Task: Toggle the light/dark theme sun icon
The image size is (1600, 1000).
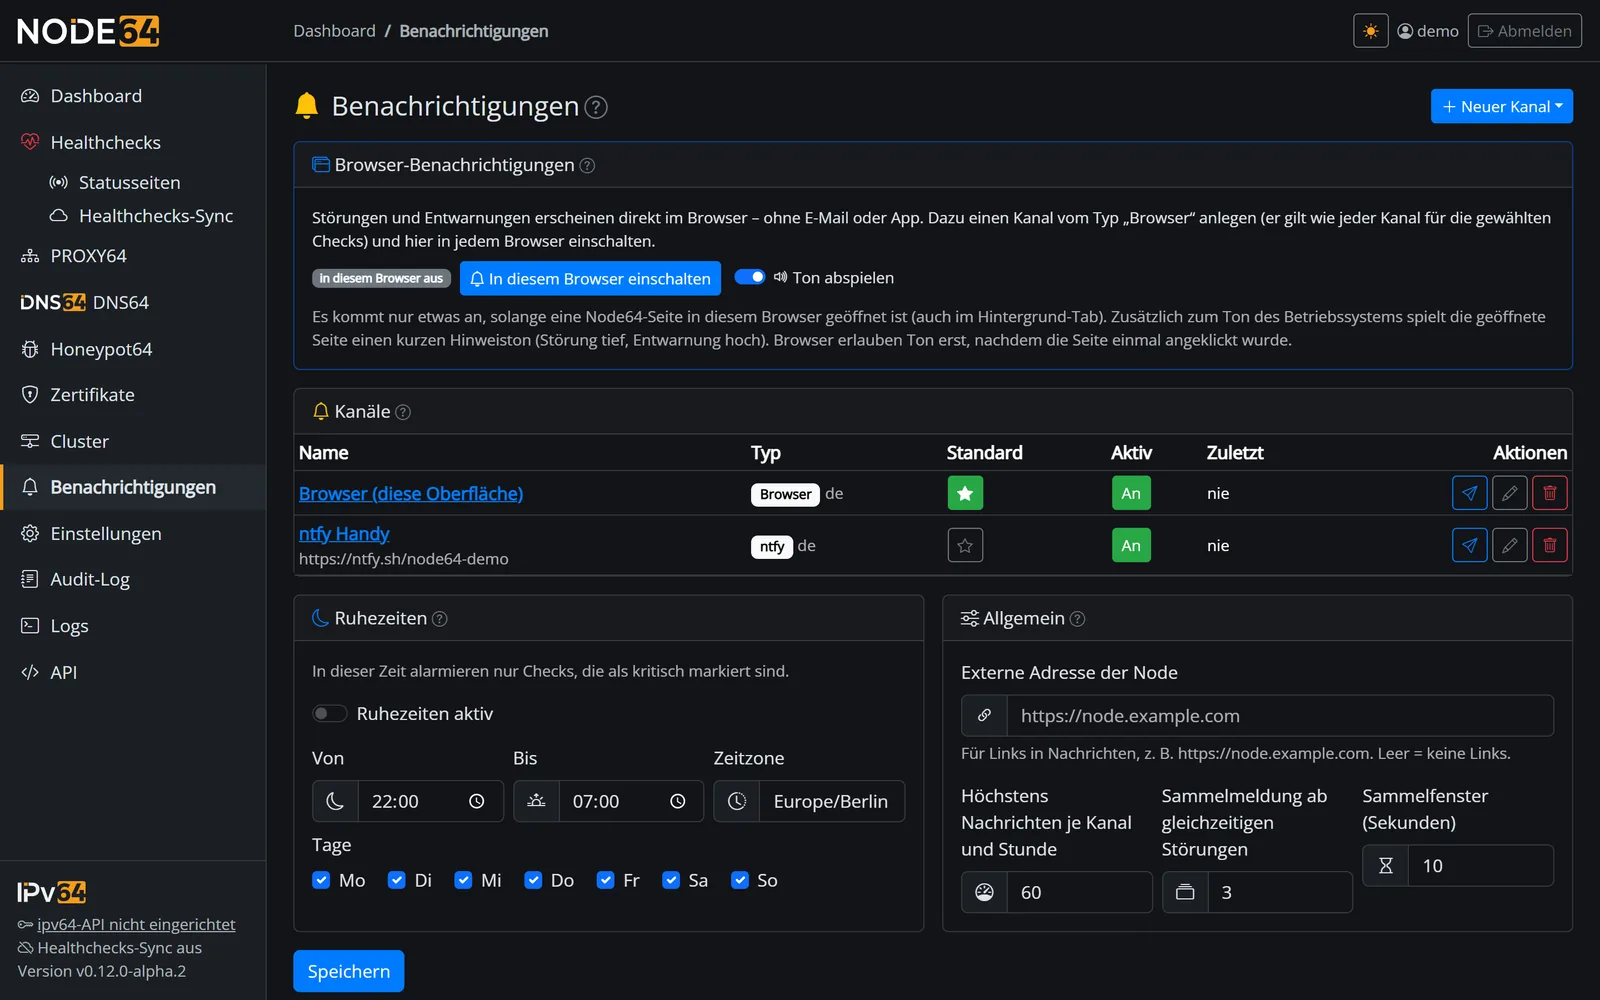Action: click(x=1370, y=31)
